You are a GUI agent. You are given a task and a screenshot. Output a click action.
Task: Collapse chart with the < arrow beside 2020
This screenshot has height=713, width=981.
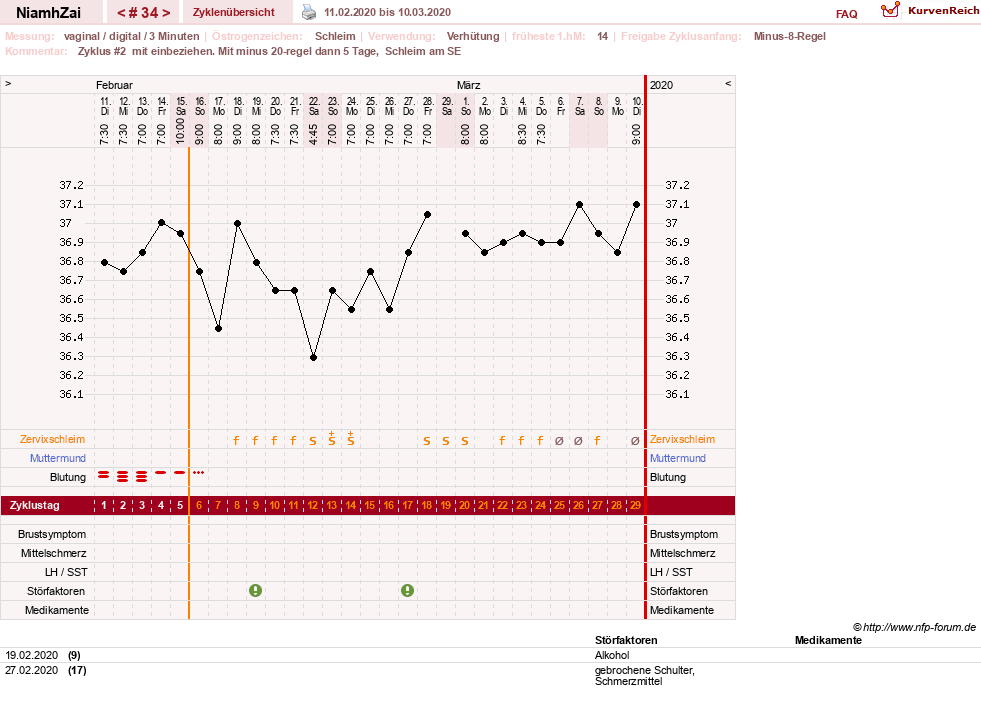(728, 83)
